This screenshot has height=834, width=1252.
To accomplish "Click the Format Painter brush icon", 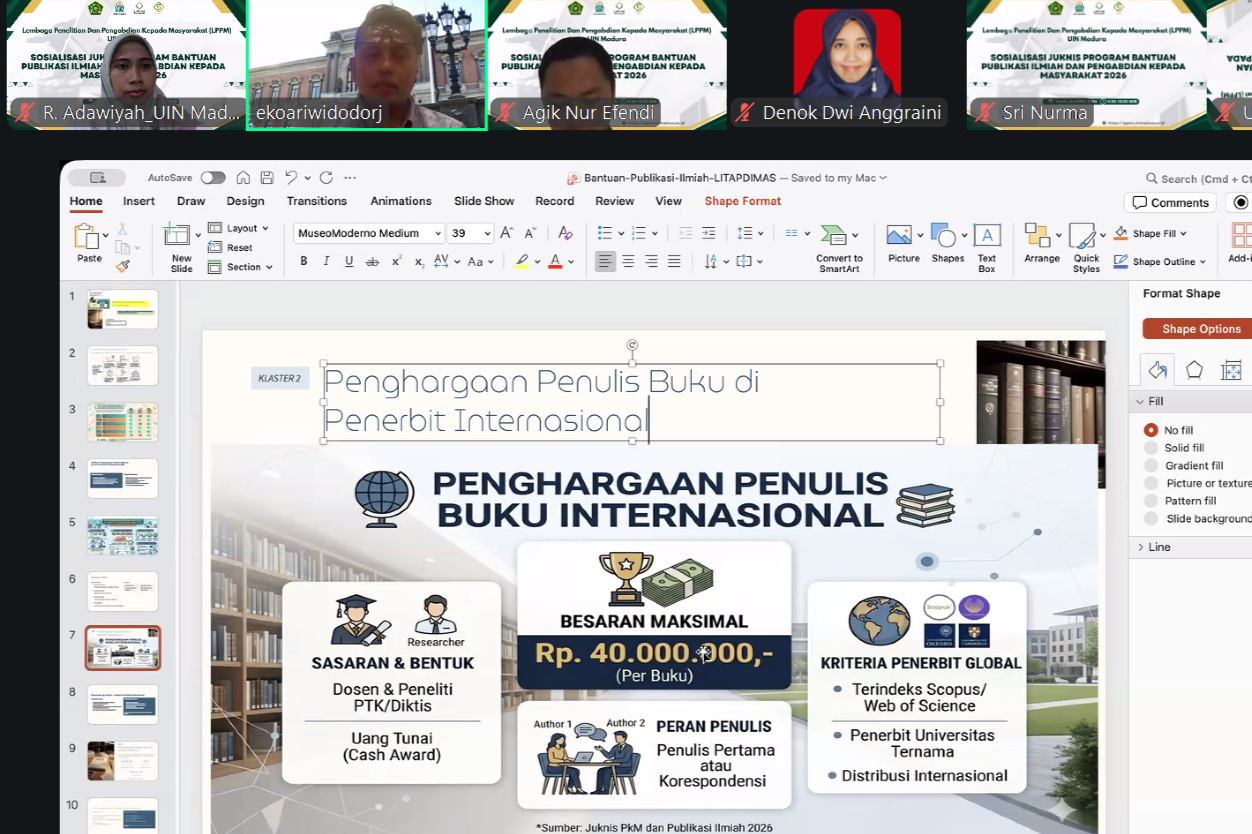I will tap(122, 266).
